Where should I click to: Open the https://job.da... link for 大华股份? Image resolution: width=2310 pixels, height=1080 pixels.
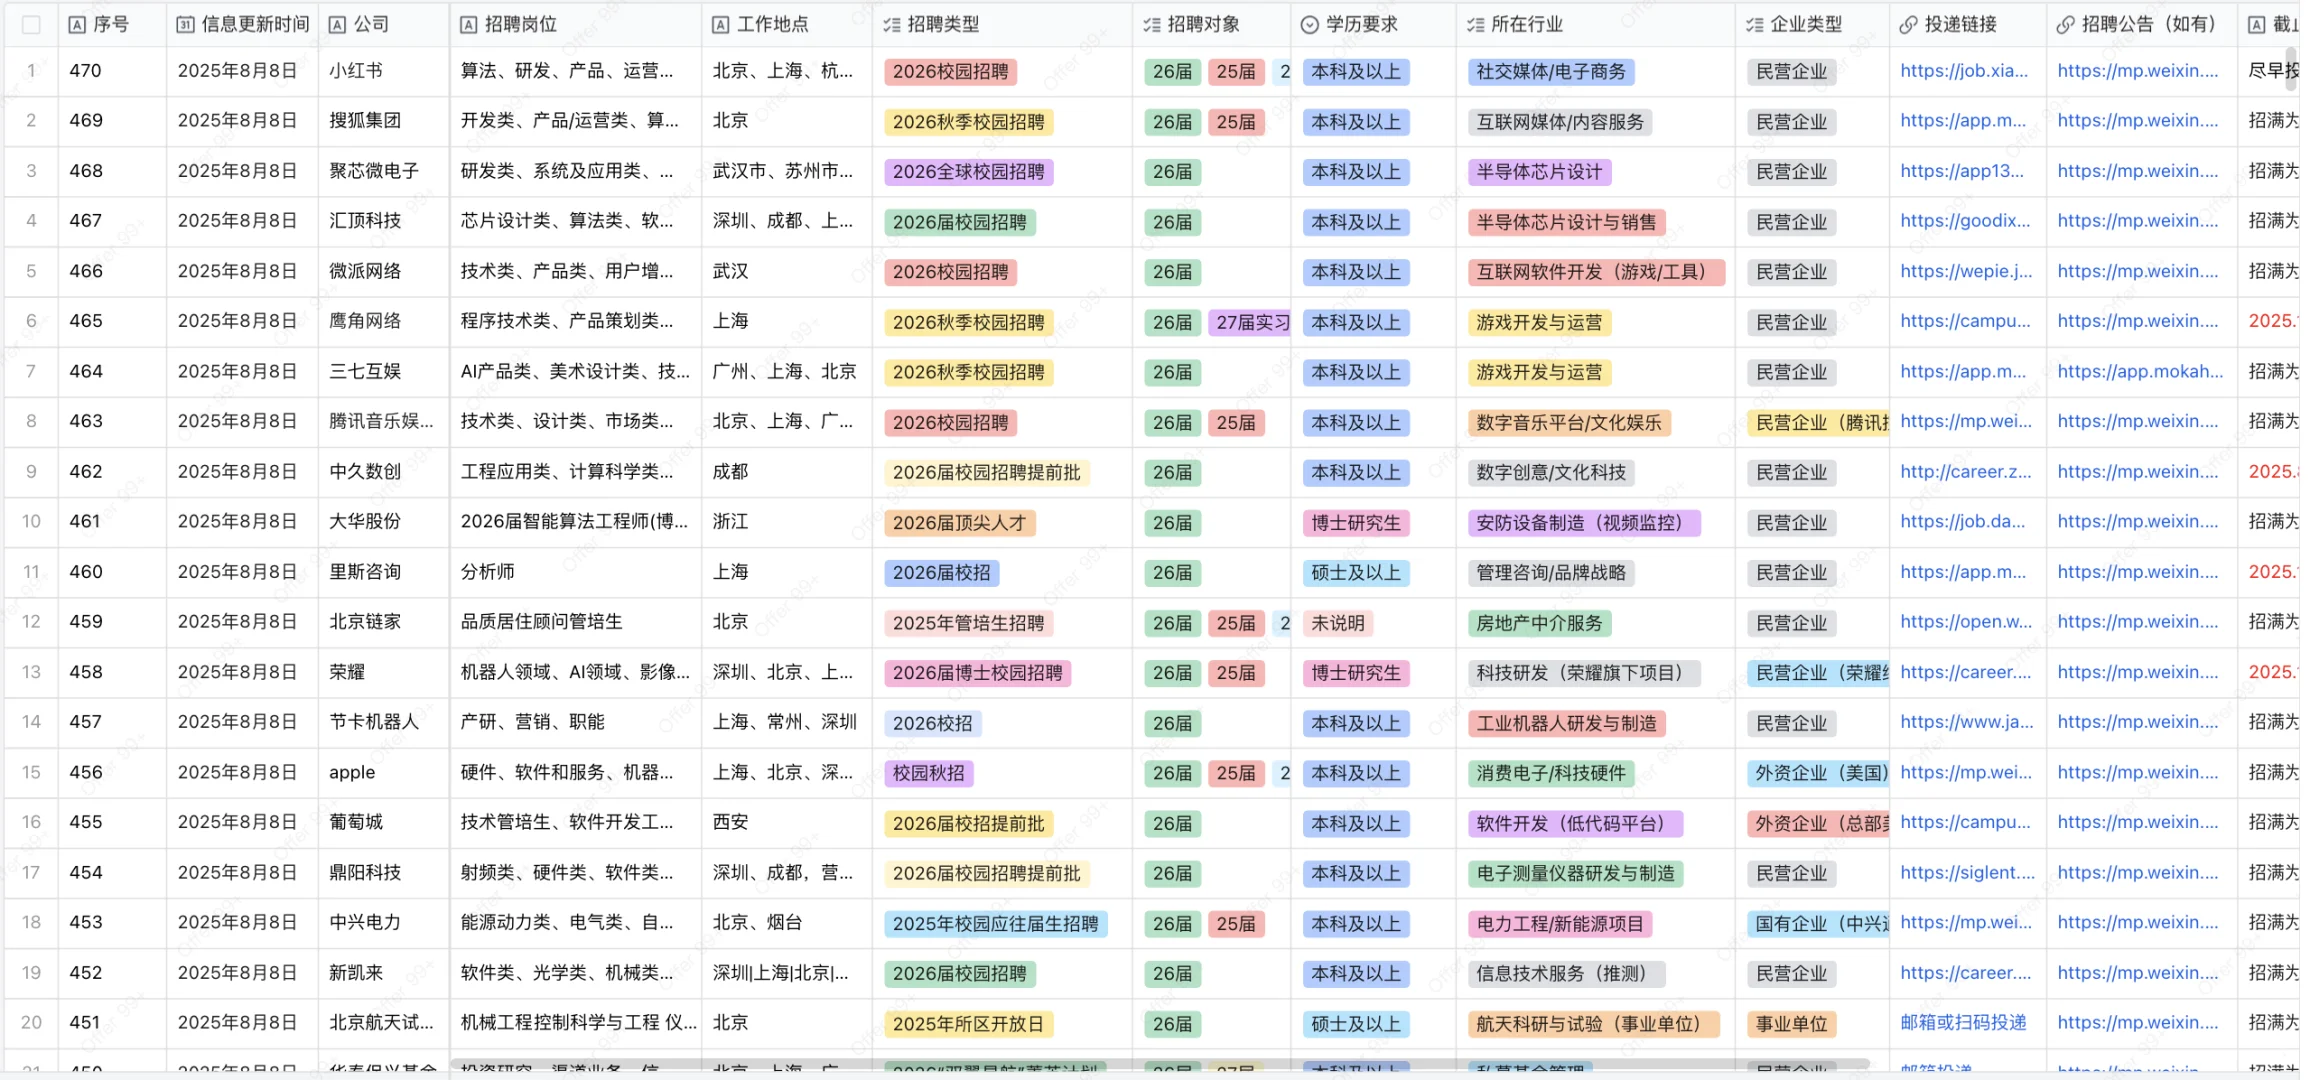1962,522
